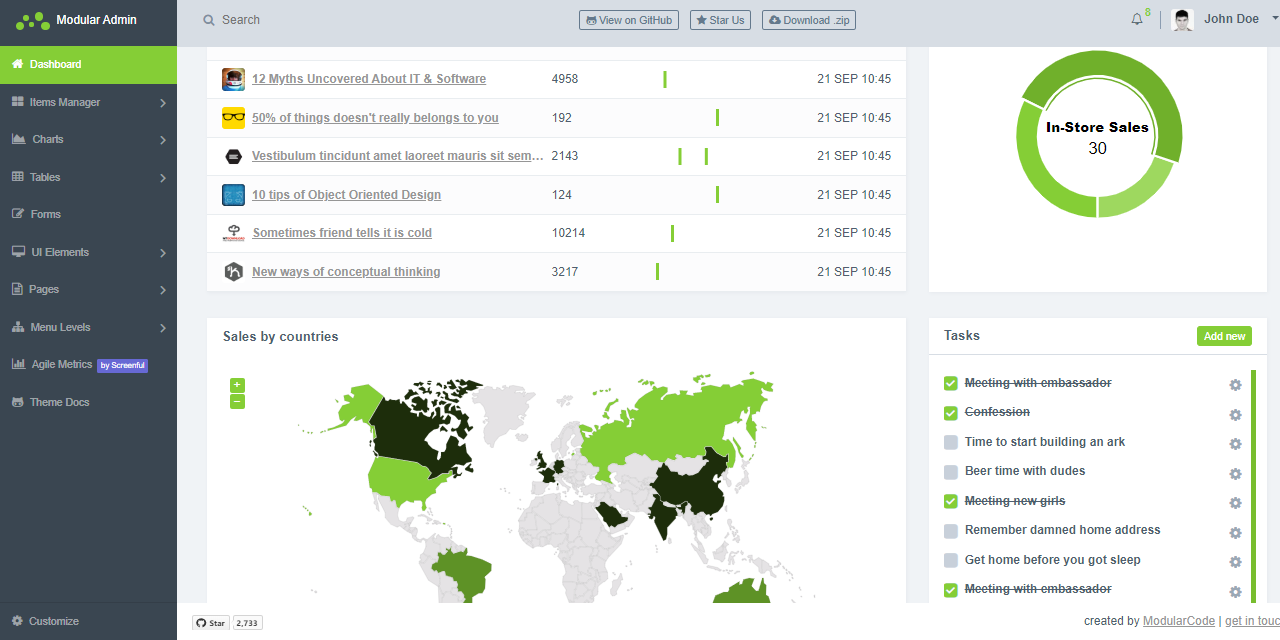Click the Menu Levels sitemap icon
This screenshot has width=1280, height=640.
tap(18, 327)
